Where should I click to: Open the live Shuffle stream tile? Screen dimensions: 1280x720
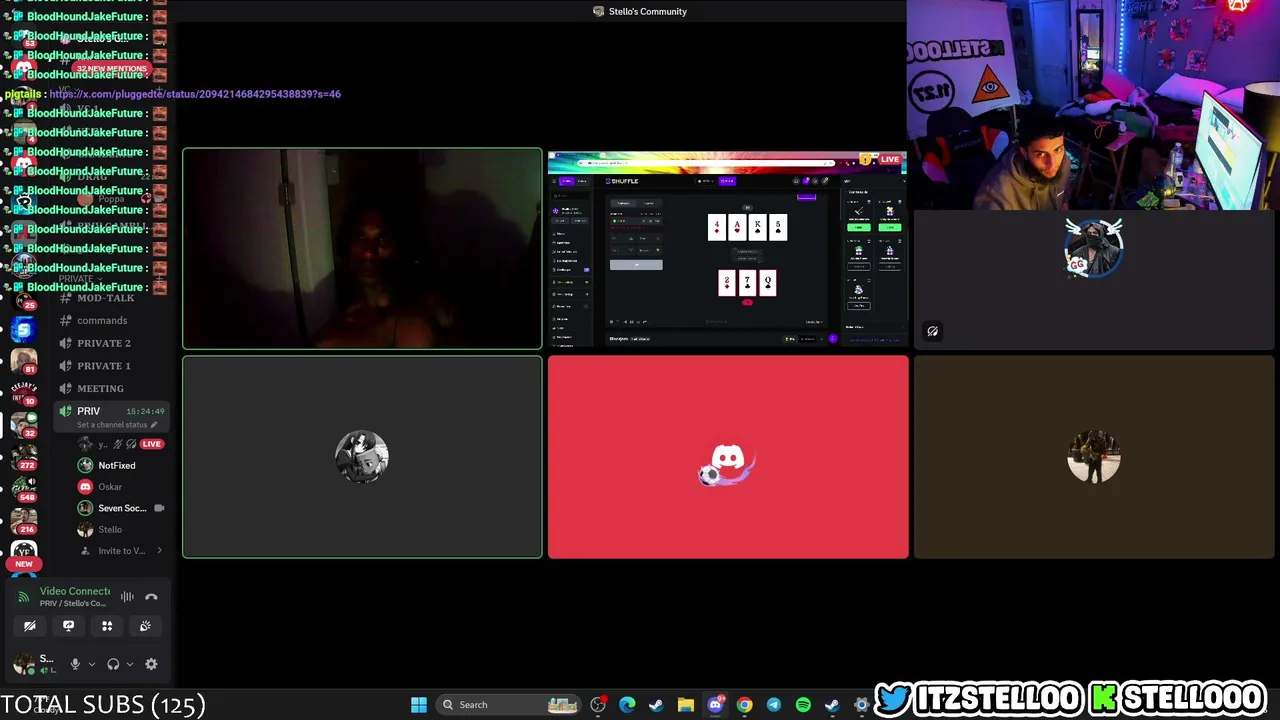(728, 249)
